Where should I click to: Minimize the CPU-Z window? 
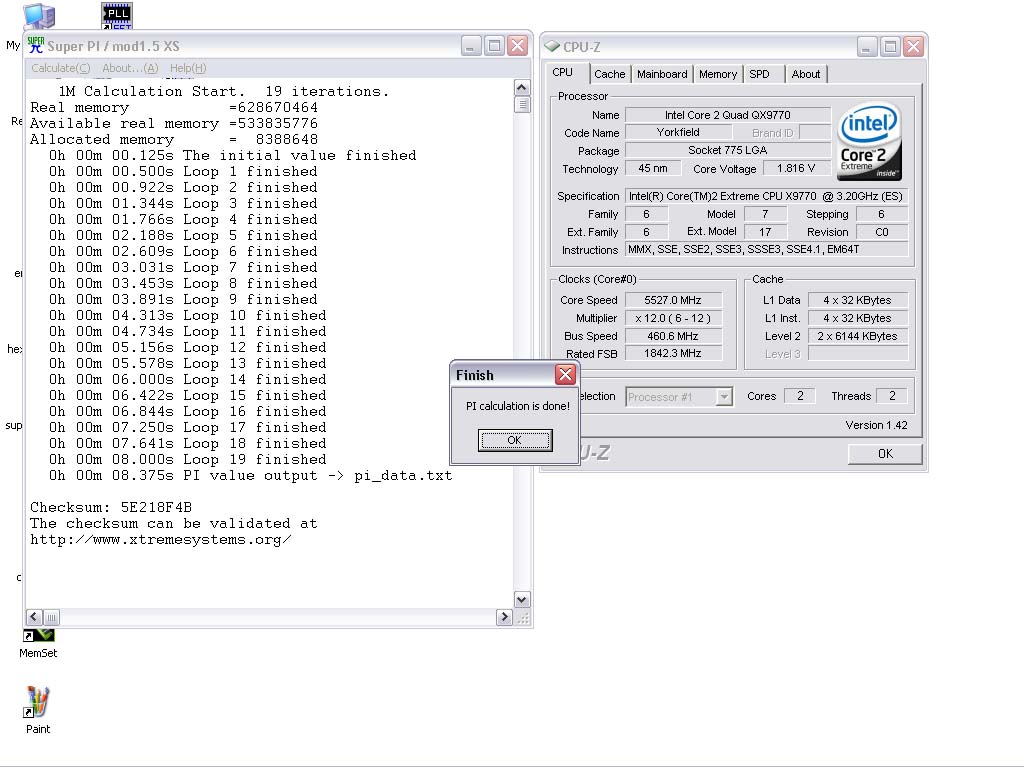click(867, 47)
